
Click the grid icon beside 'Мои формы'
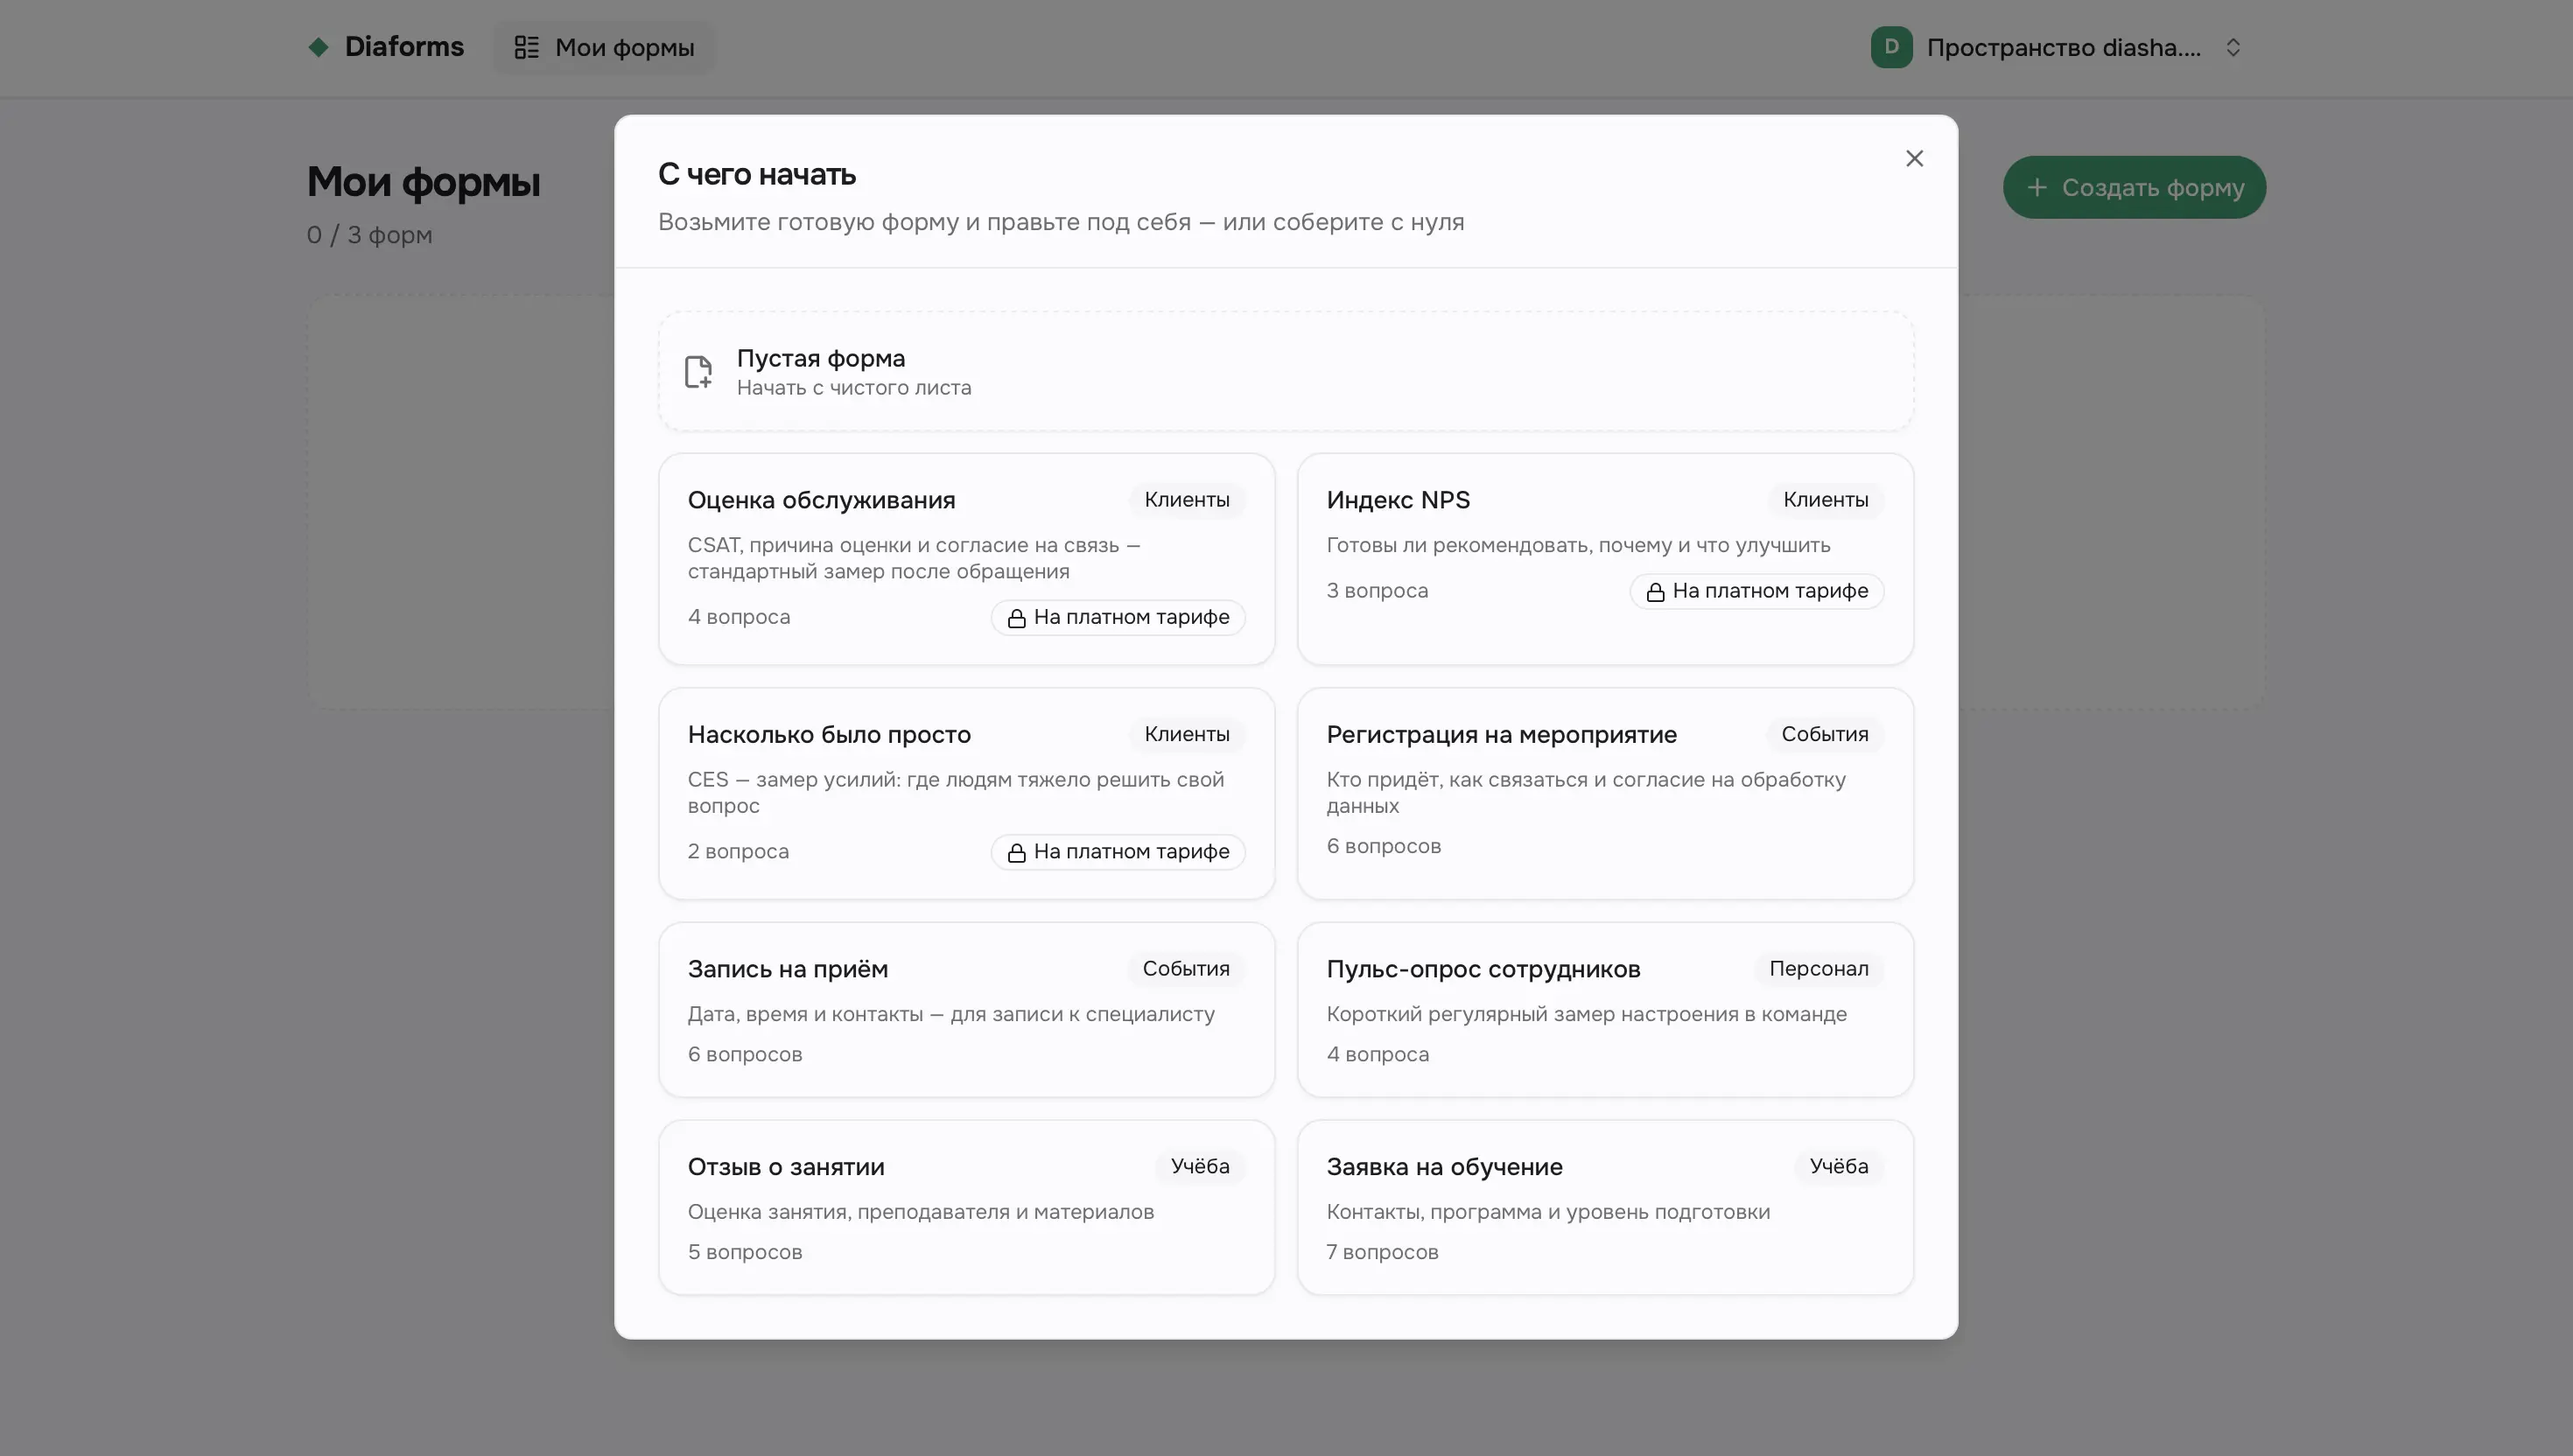tap(526, 47)
